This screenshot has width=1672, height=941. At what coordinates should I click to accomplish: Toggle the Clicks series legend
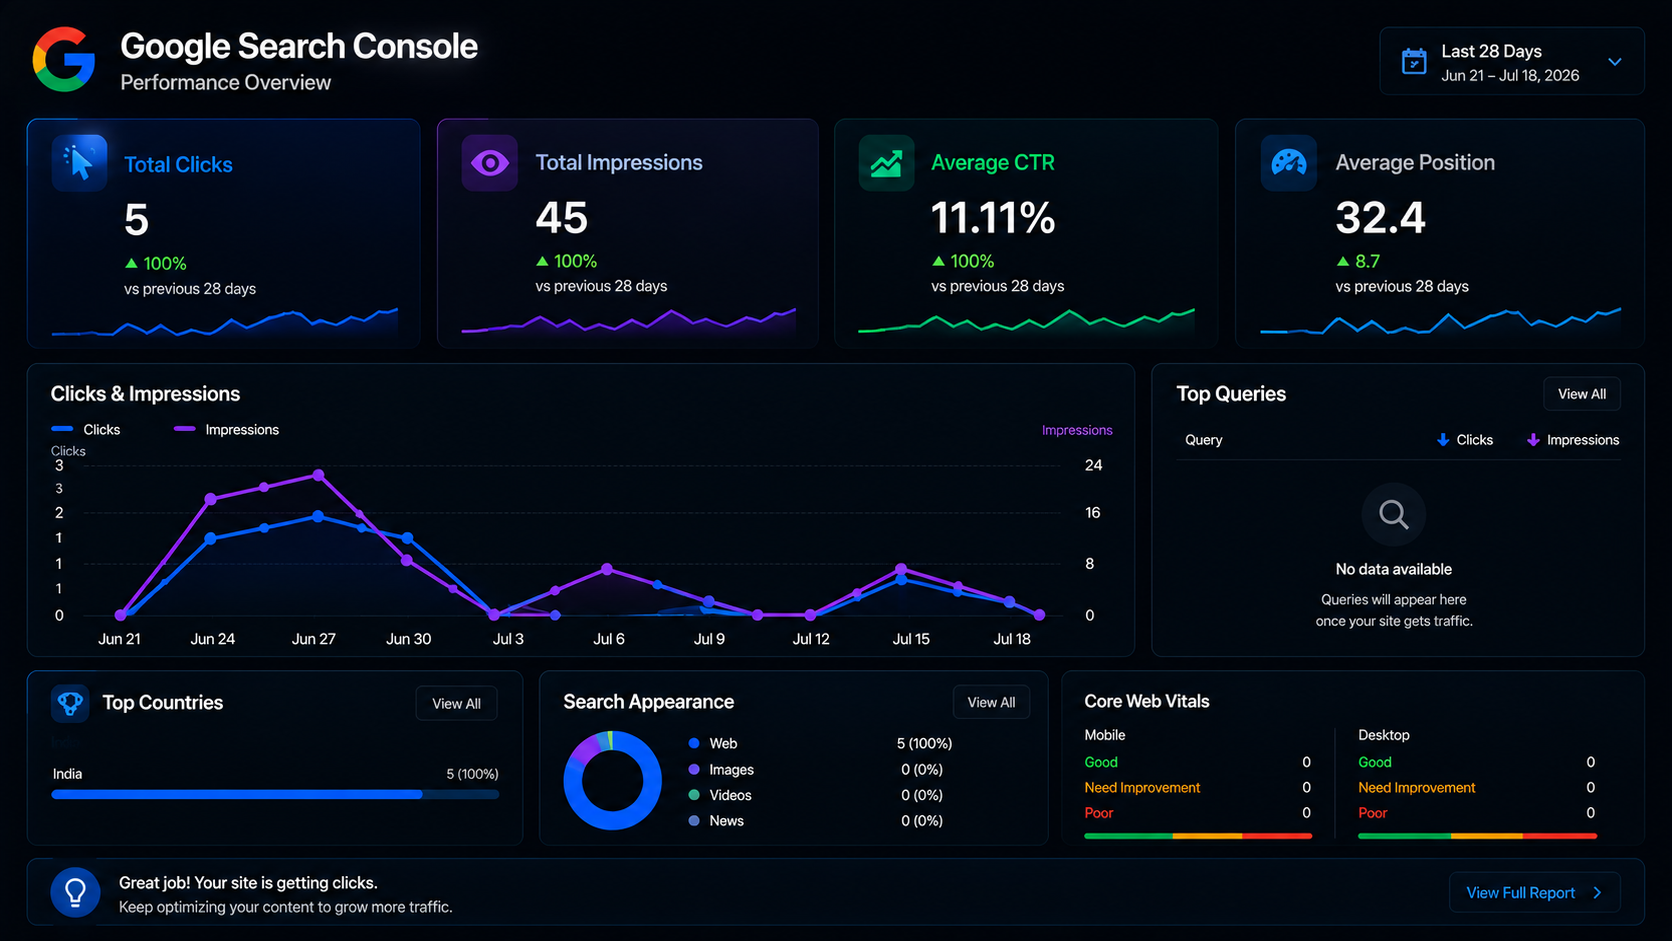coord(86,429)
